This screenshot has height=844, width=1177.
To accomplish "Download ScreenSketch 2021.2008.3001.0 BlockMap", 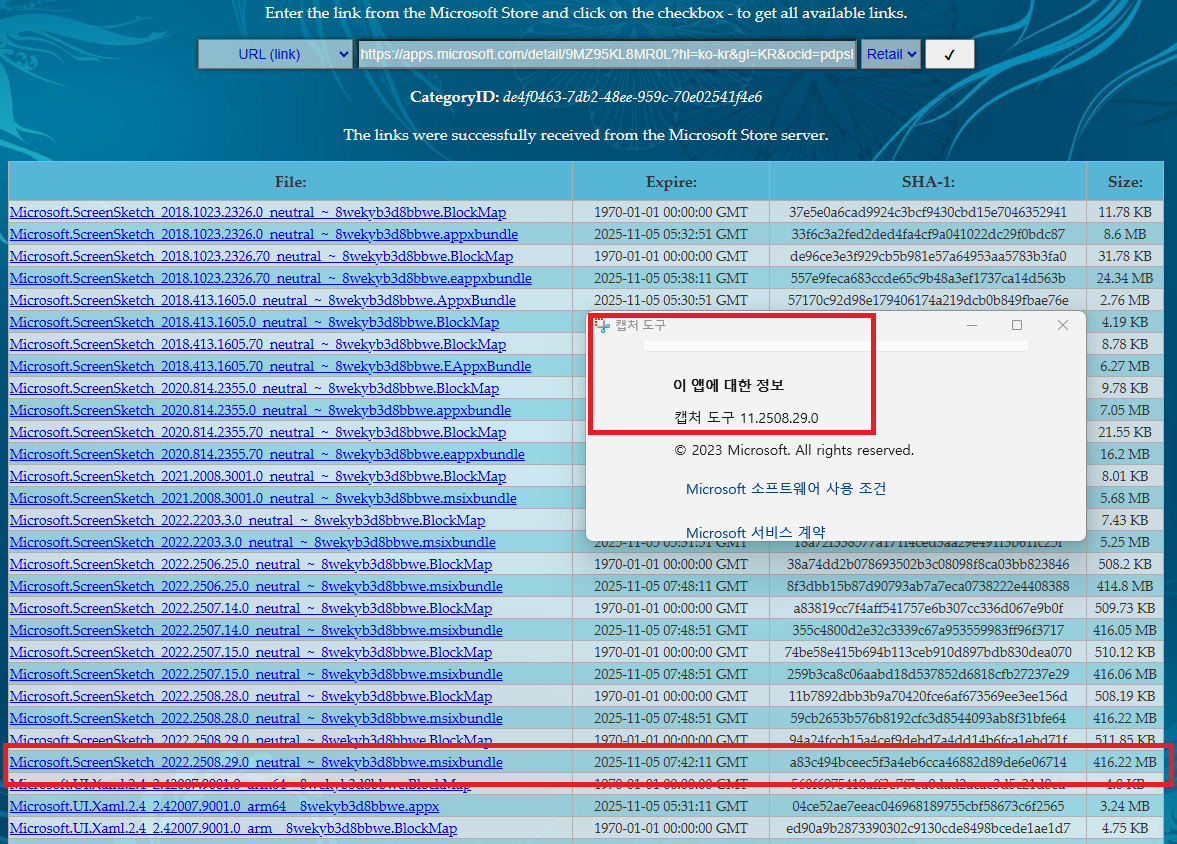I will 257,476.
